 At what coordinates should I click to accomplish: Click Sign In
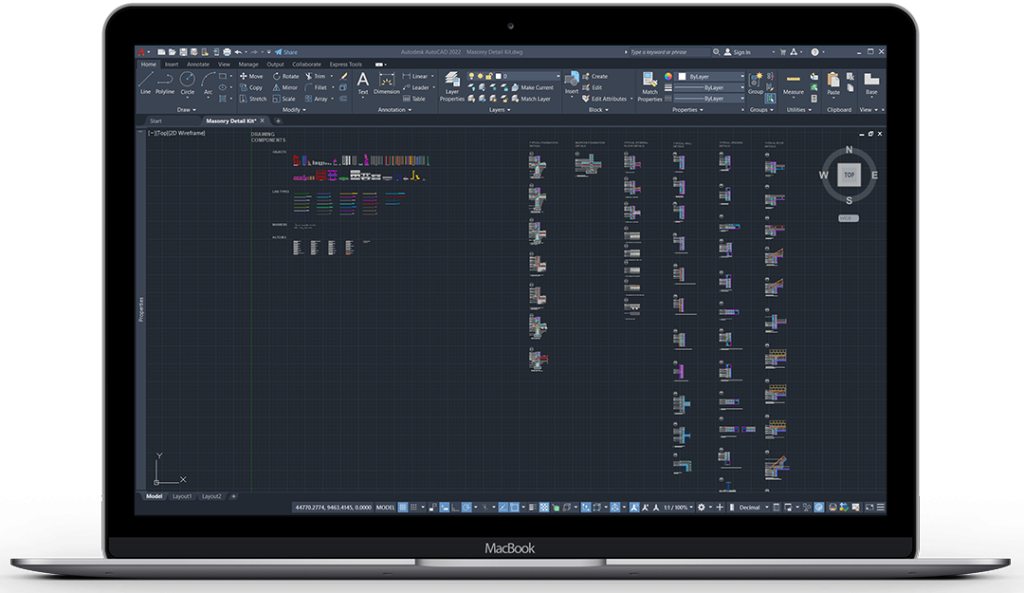[x=737, y=52]
